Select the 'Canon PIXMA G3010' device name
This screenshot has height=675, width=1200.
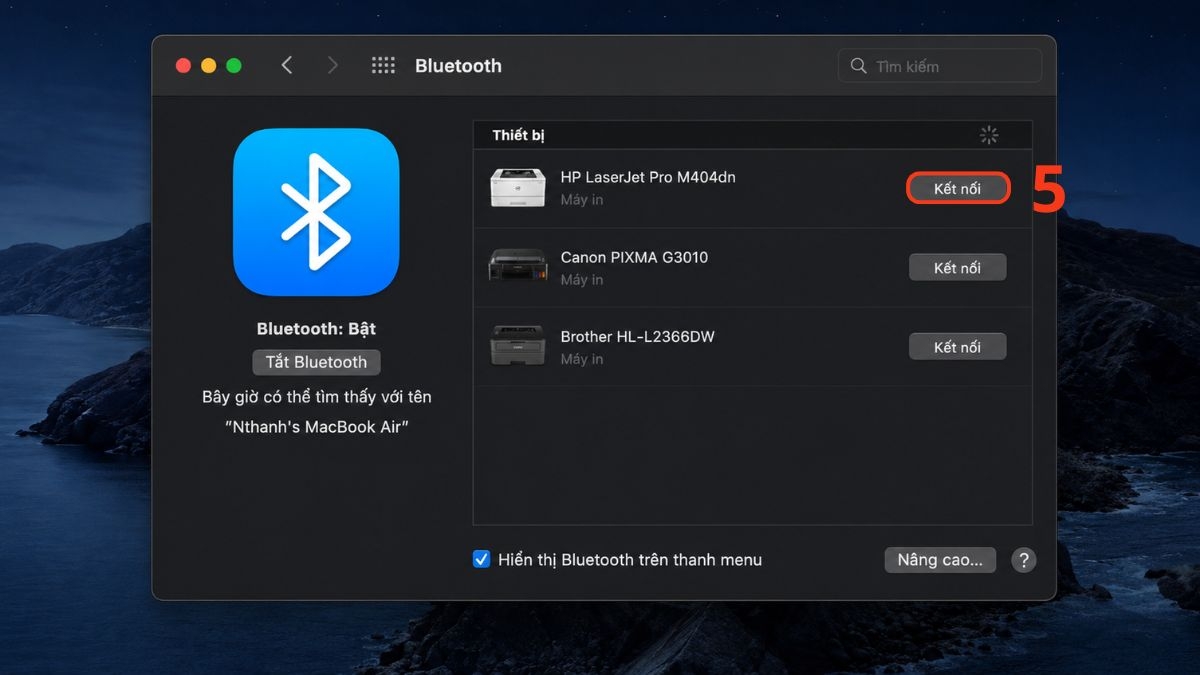[634, 257]
